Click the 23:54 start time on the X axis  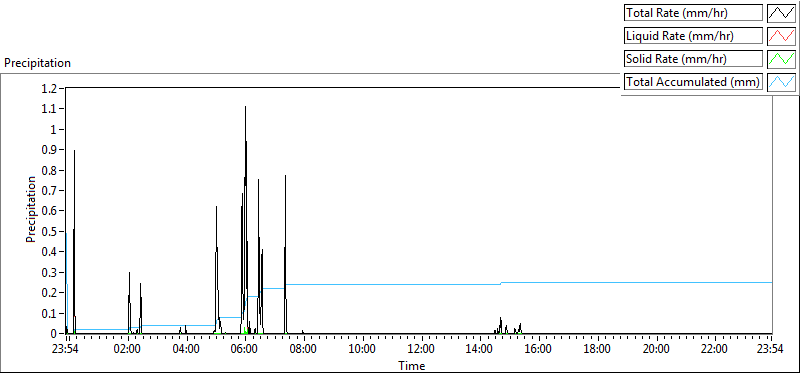[x=67, y=349]
